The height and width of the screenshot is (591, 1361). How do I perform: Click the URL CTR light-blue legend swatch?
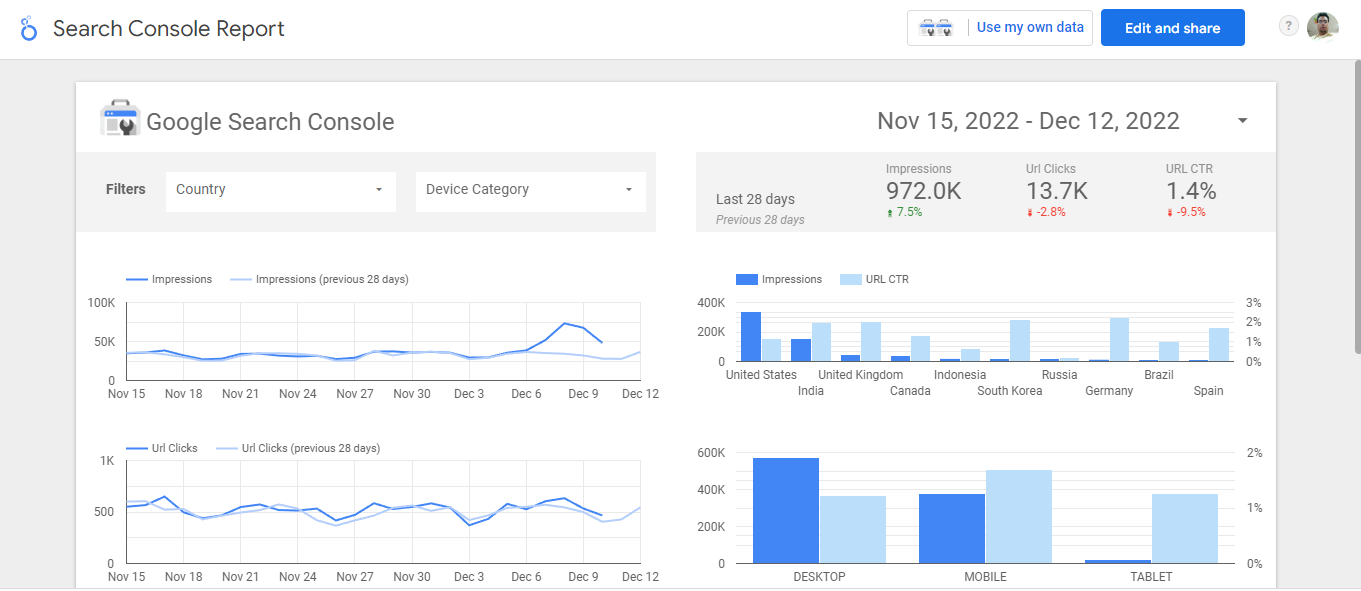pyautogui.click(x=850, y=280)
